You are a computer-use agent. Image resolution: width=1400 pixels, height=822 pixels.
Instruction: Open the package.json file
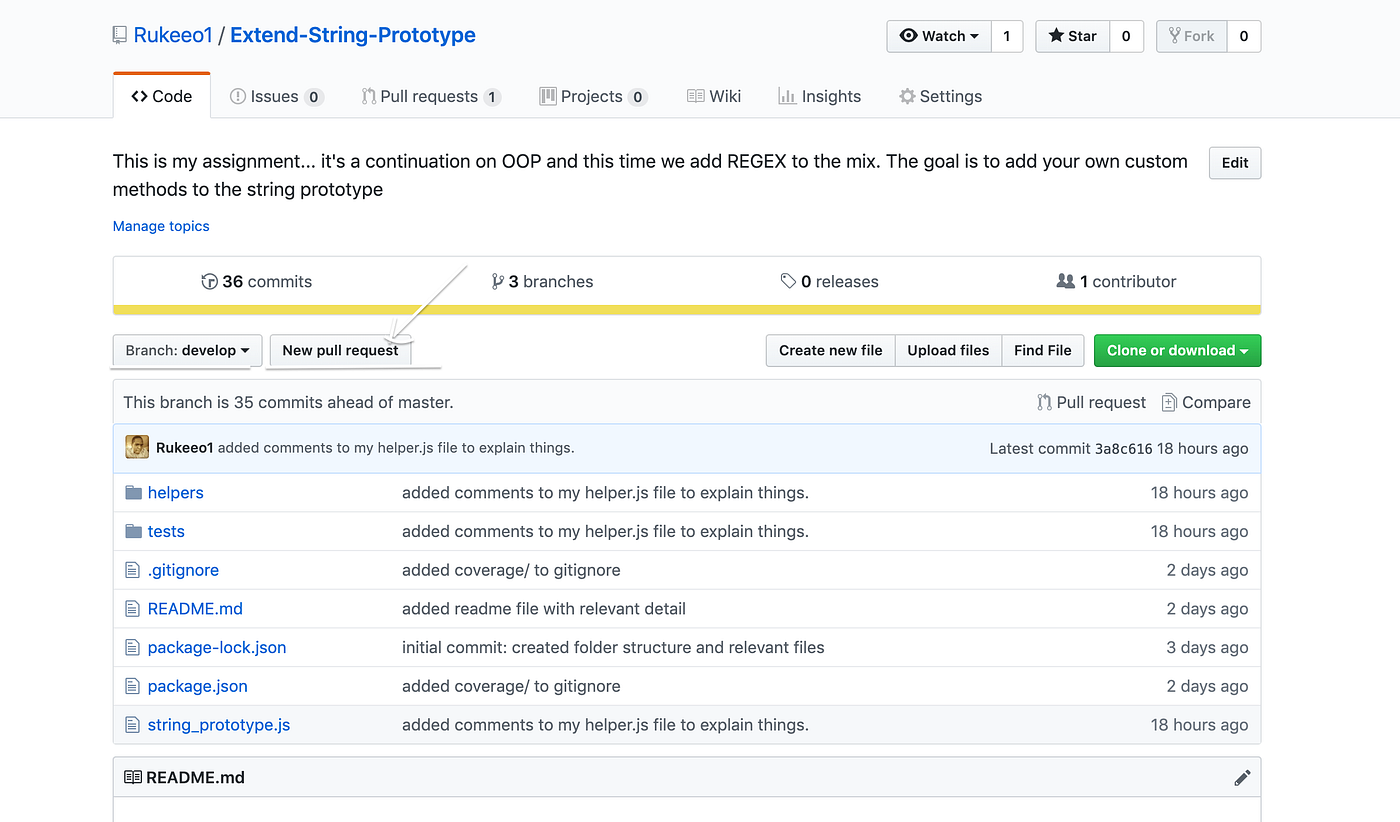pos(197,686)
